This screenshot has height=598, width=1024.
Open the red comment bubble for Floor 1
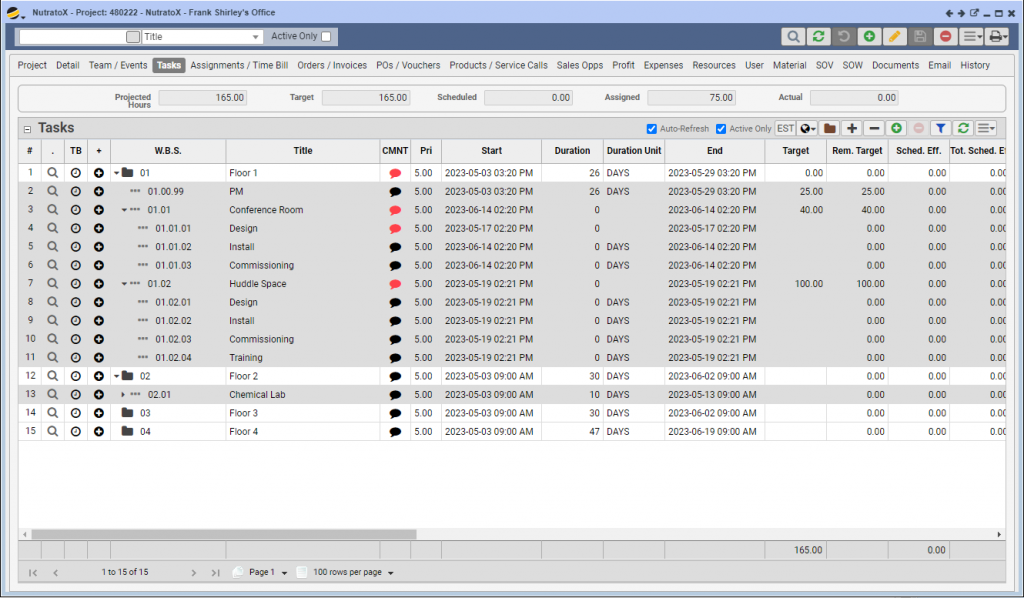coord(395,173)
